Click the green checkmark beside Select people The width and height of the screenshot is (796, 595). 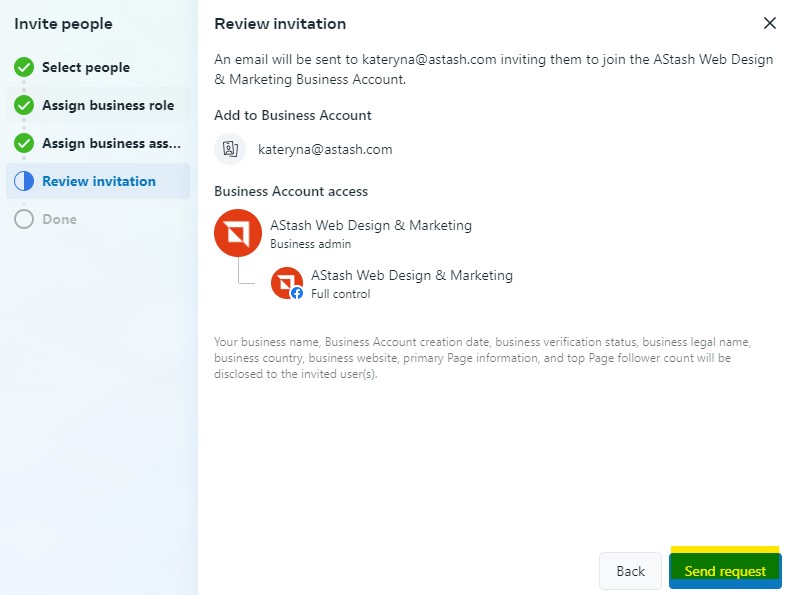coord(24,67)
